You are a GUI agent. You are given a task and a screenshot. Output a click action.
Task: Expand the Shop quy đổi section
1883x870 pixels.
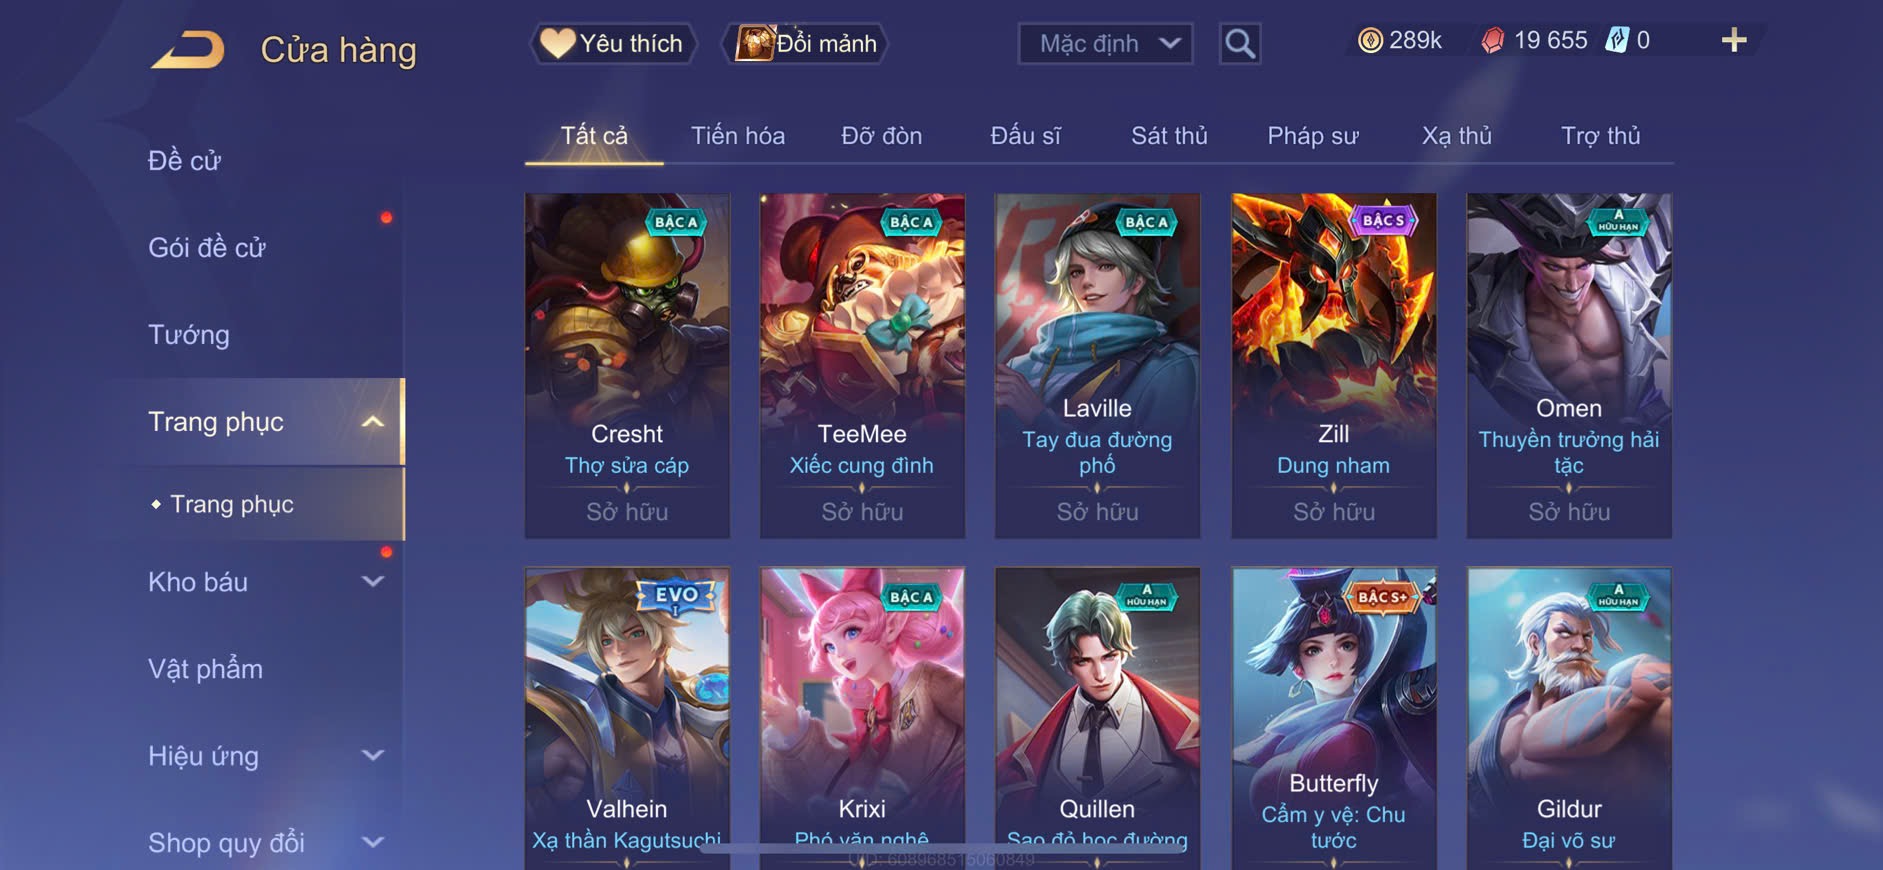373,843
